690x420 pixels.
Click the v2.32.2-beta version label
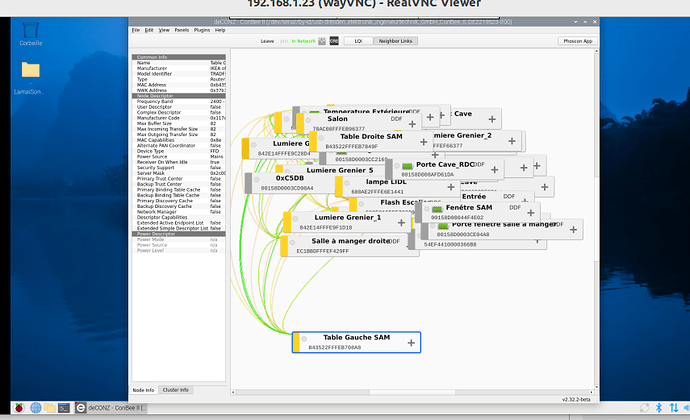coord(576,399)
